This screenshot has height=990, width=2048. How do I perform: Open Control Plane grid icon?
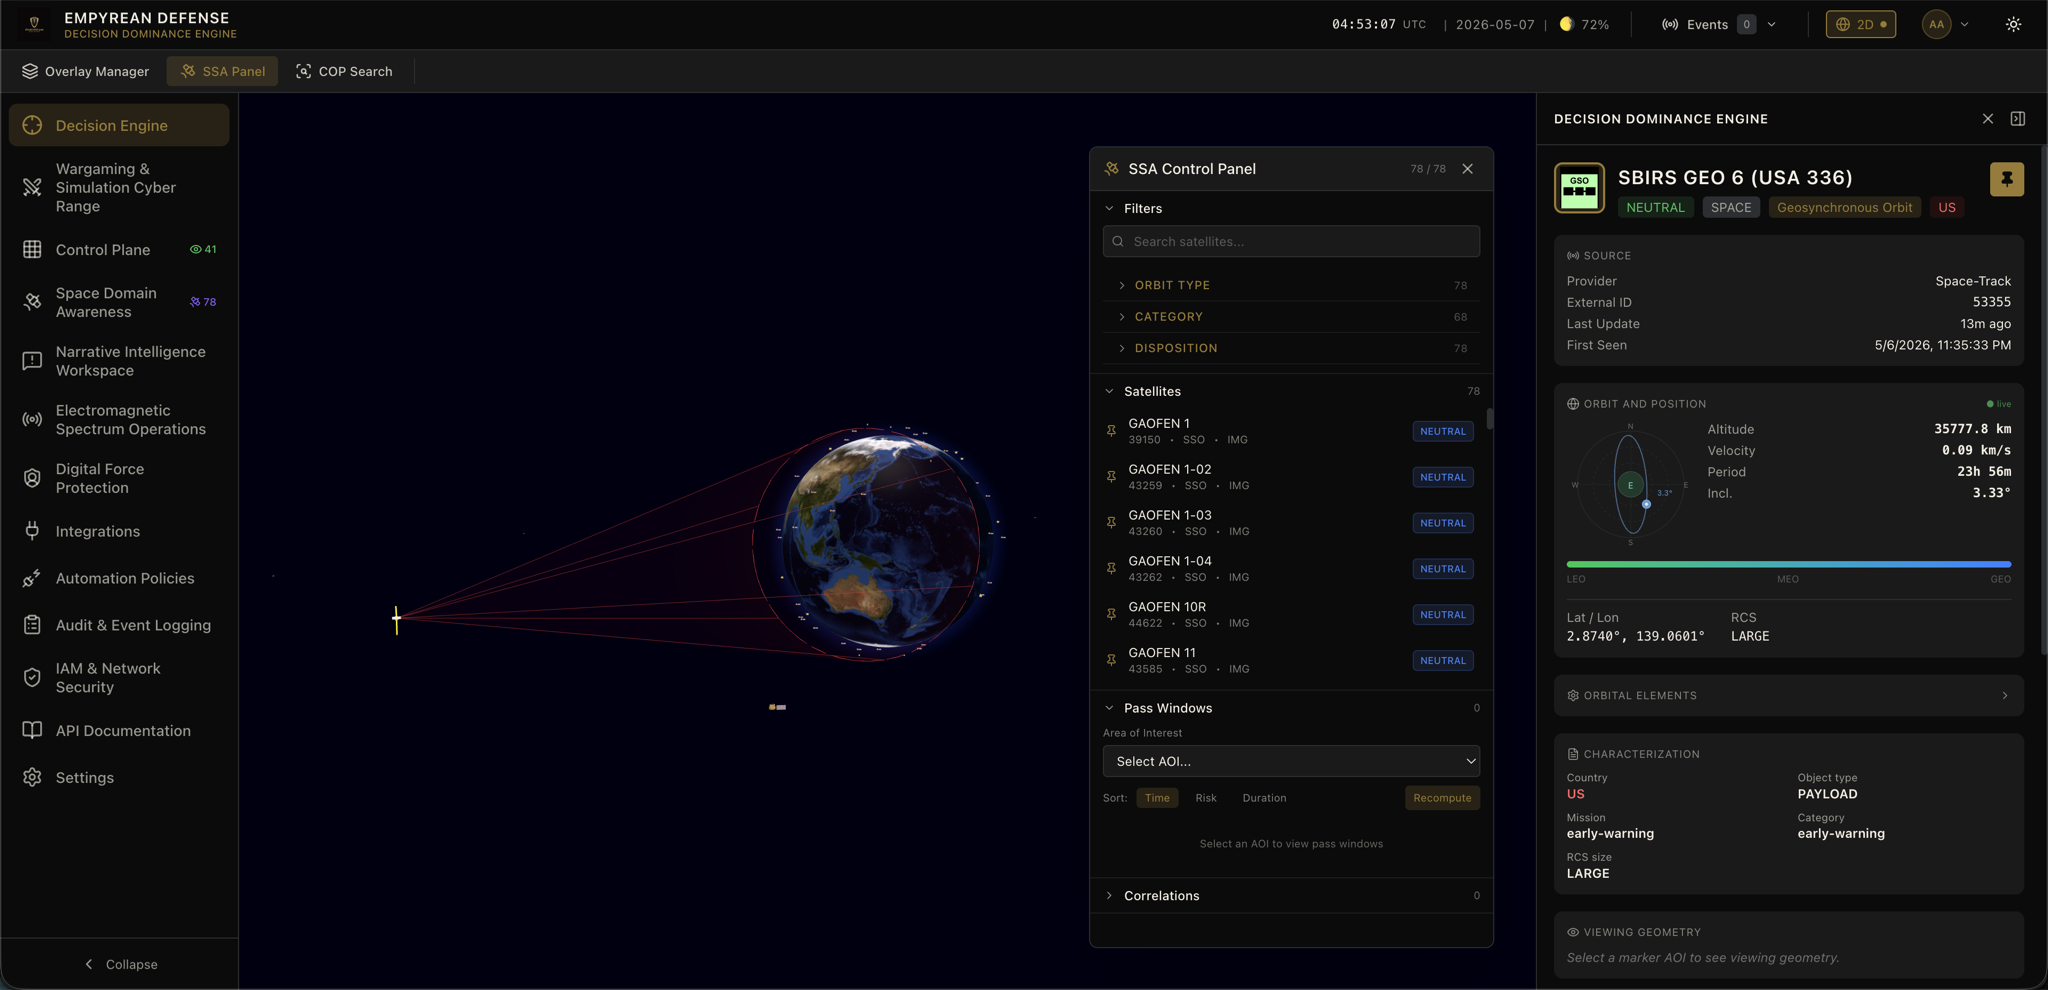coord(32,249)
